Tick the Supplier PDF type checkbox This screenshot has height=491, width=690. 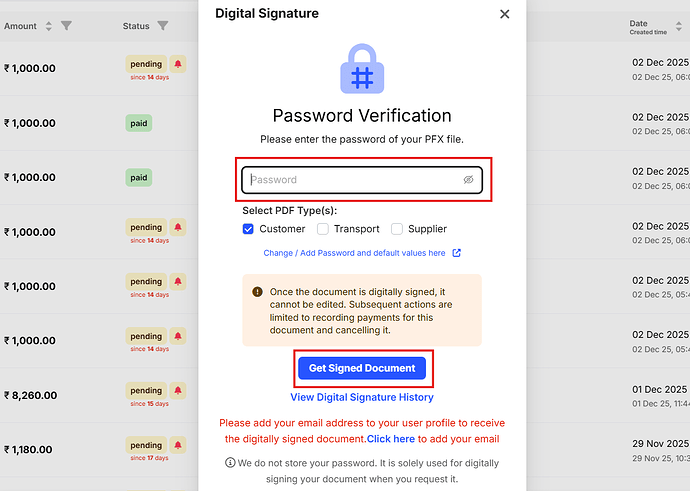tap(397, 229)
